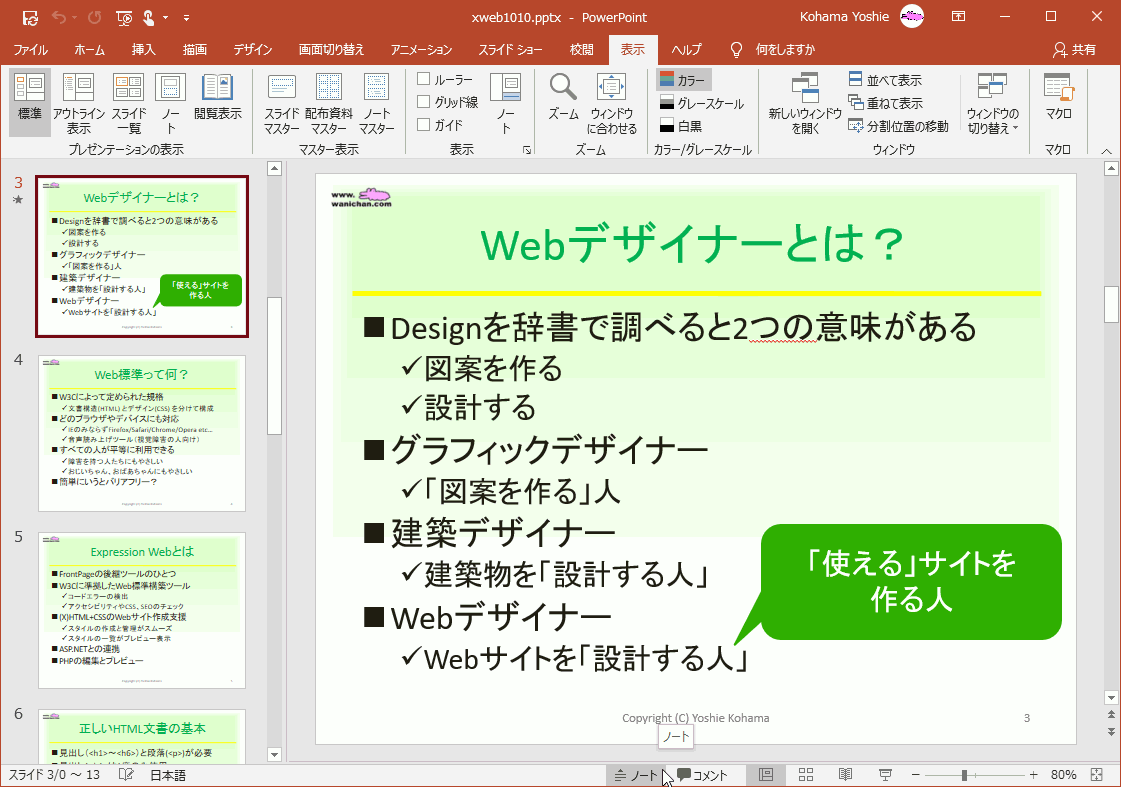
Task: Select Black and White (白黒) mode
Action: click(x=680, y=126)
